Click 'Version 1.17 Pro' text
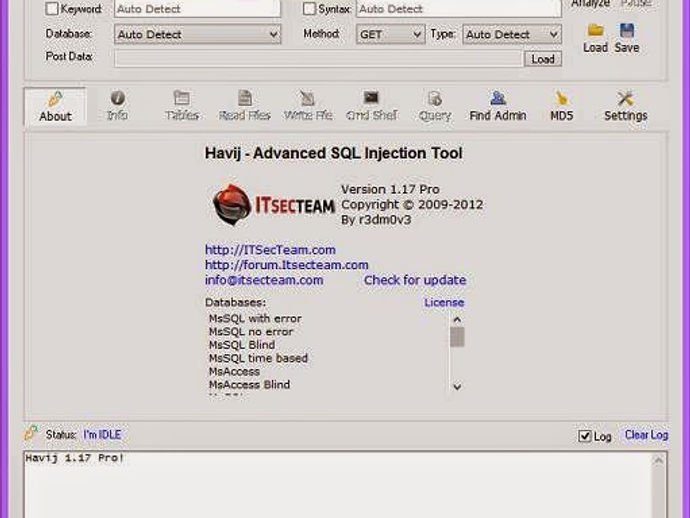This screenshot has height=518, width=690. click(x=390, y=190)
